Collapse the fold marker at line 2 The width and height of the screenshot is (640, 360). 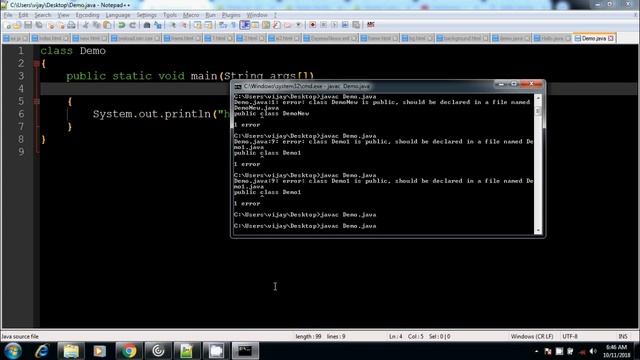[36, 63]
